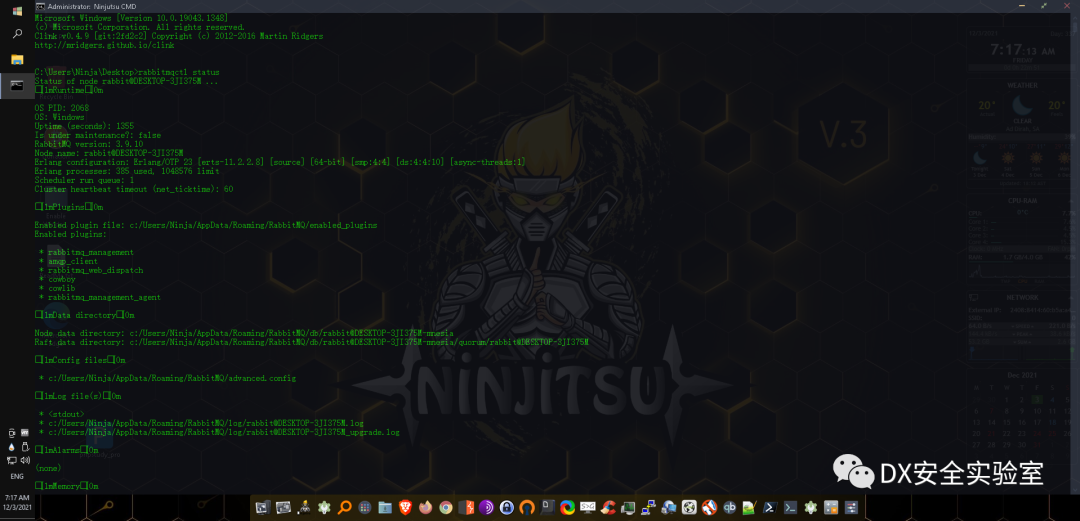Launch Google Chrome from the dock
Screen dimensions: 1080x521
coord(446,508)
